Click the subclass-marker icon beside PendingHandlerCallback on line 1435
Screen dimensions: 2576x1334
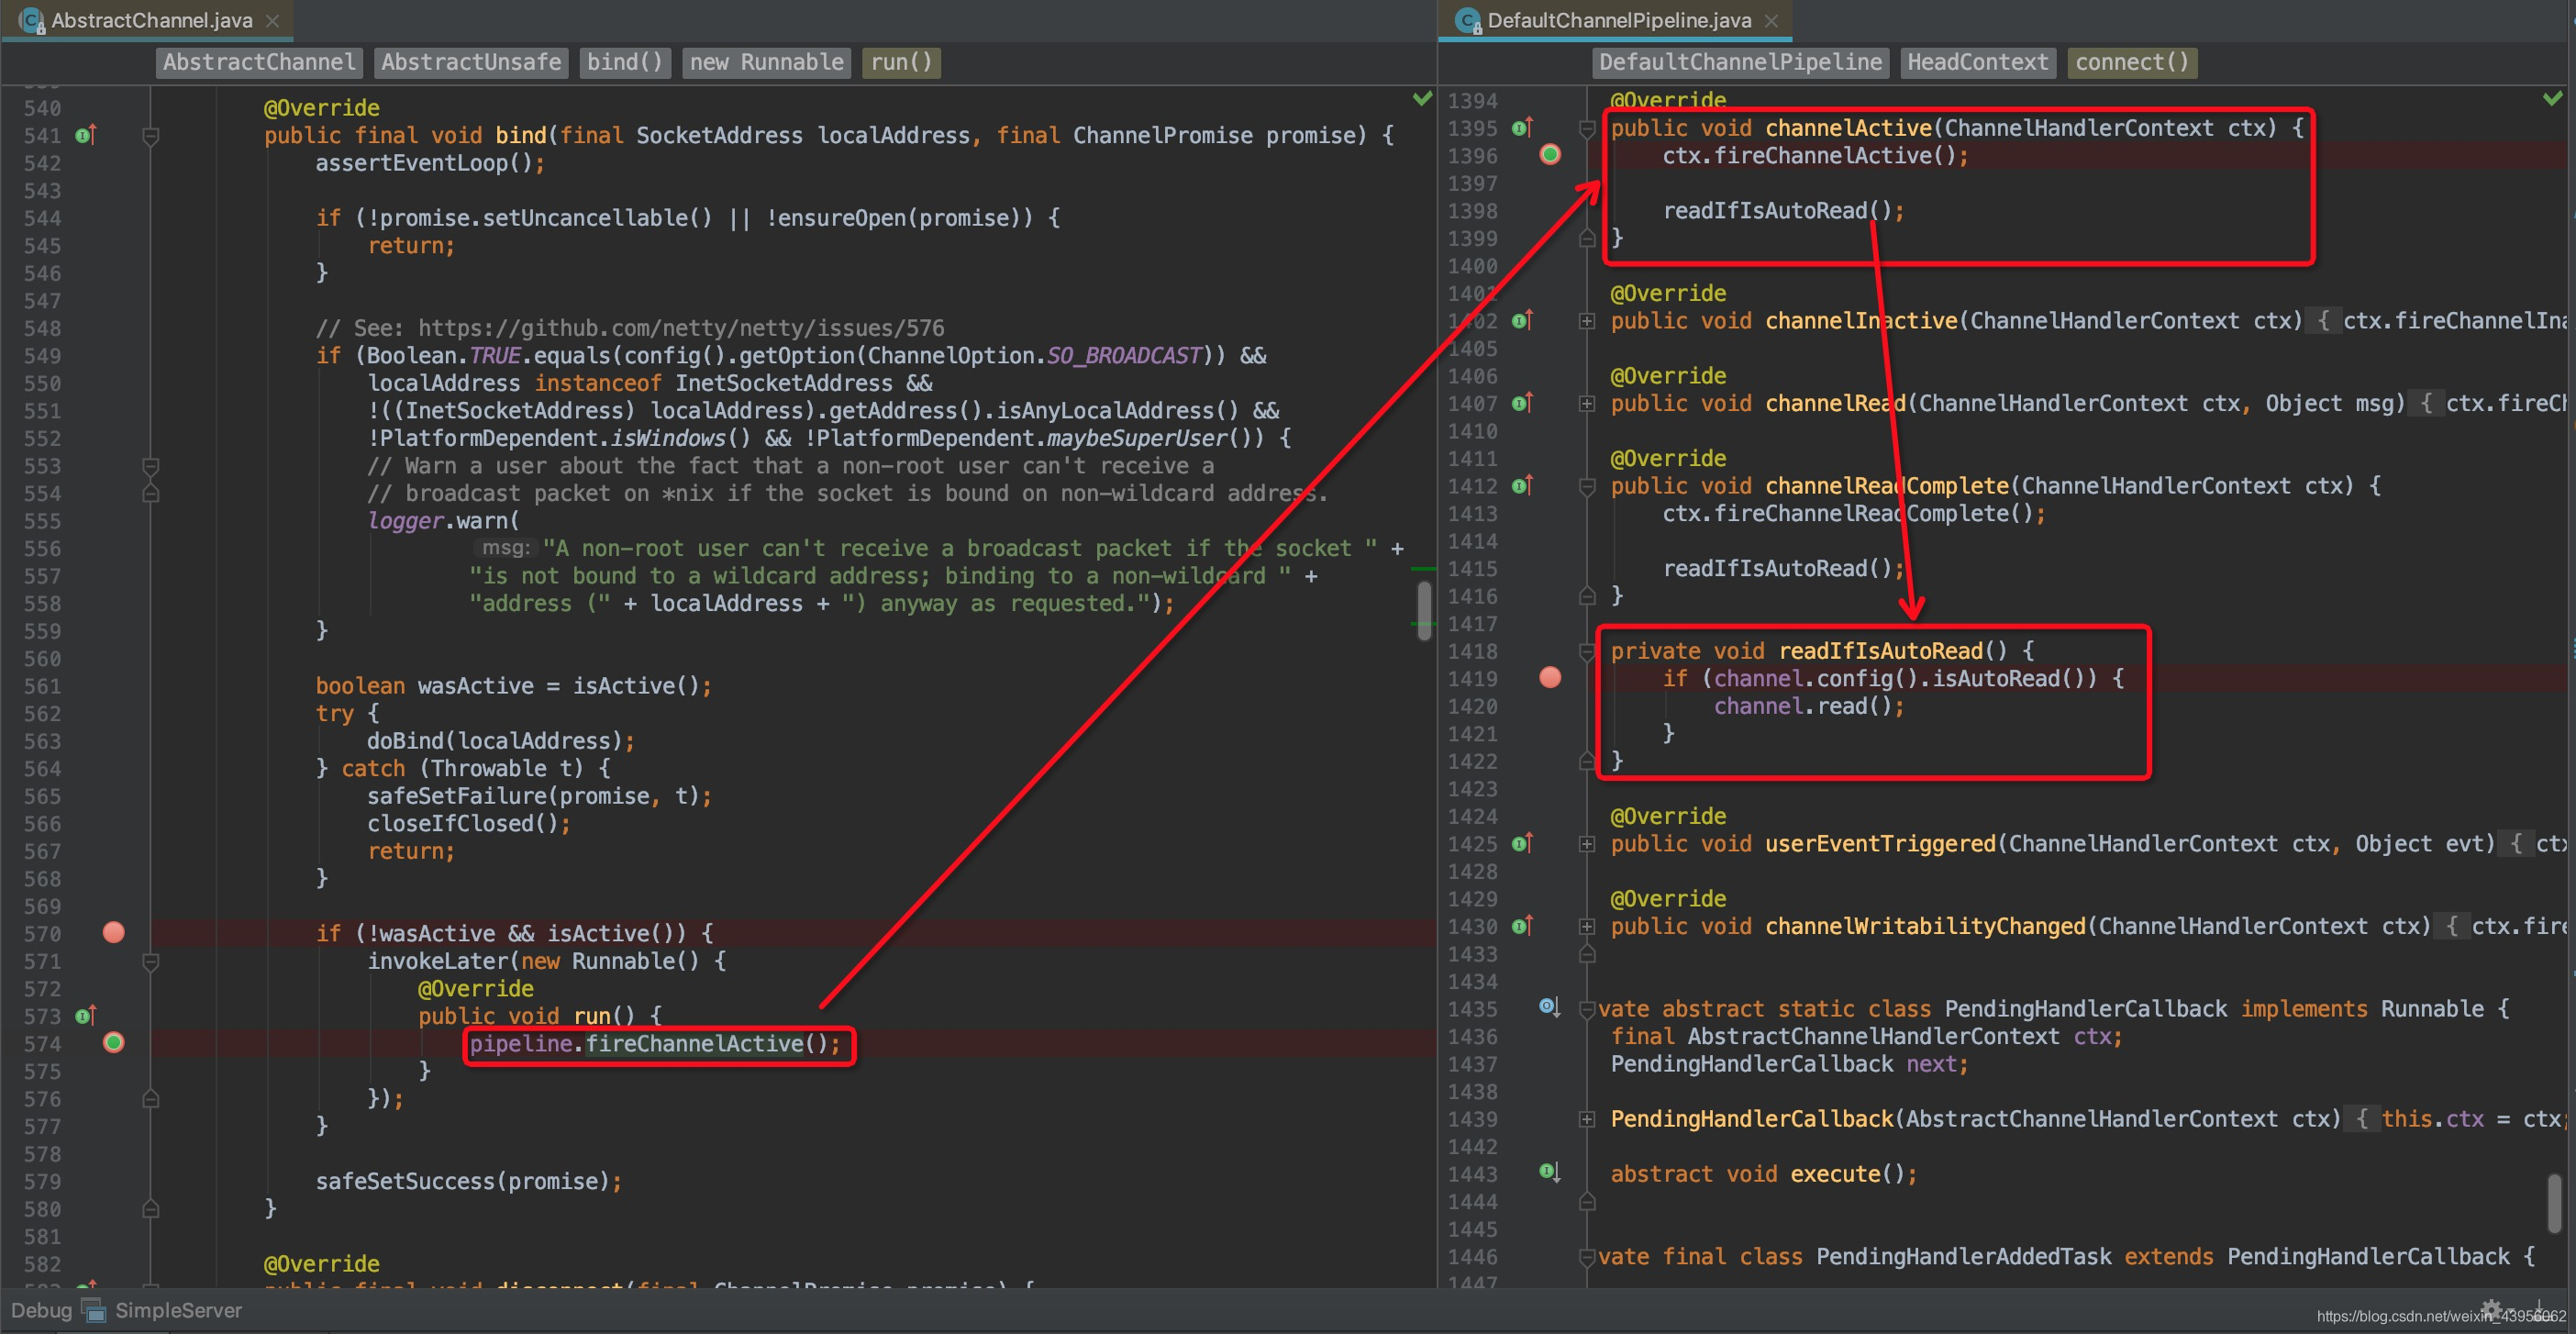pyautogui.click(x=1549, y=1007)
